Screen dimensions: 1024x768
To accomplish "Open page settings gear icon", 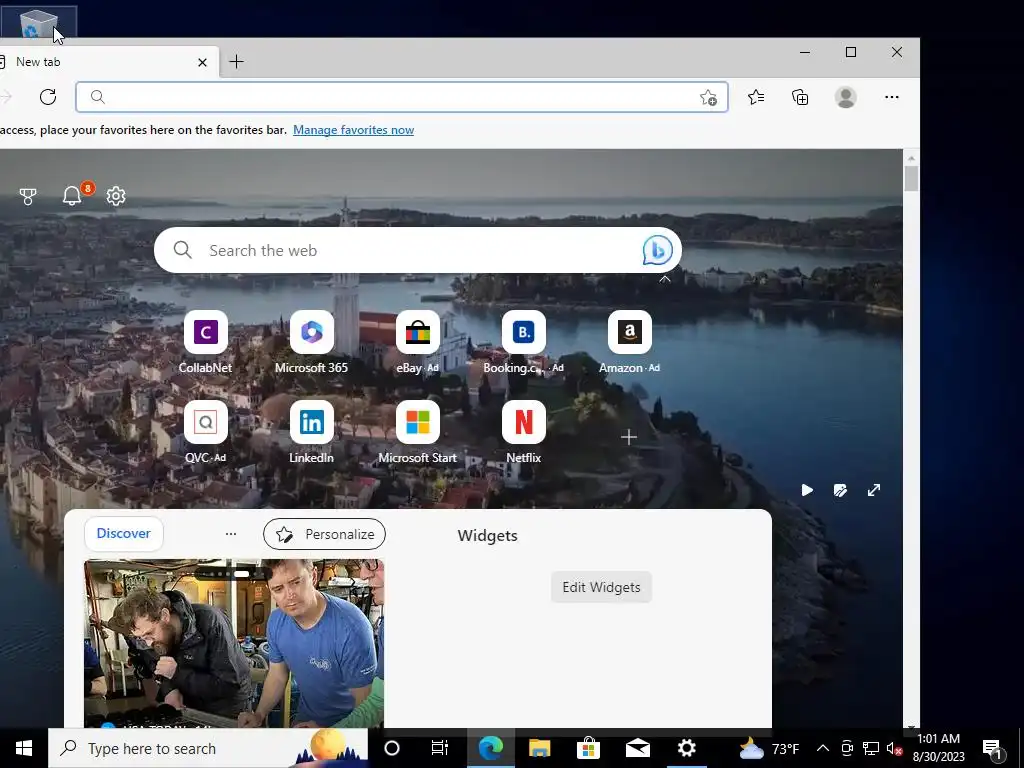I will [x=116, y=196].
